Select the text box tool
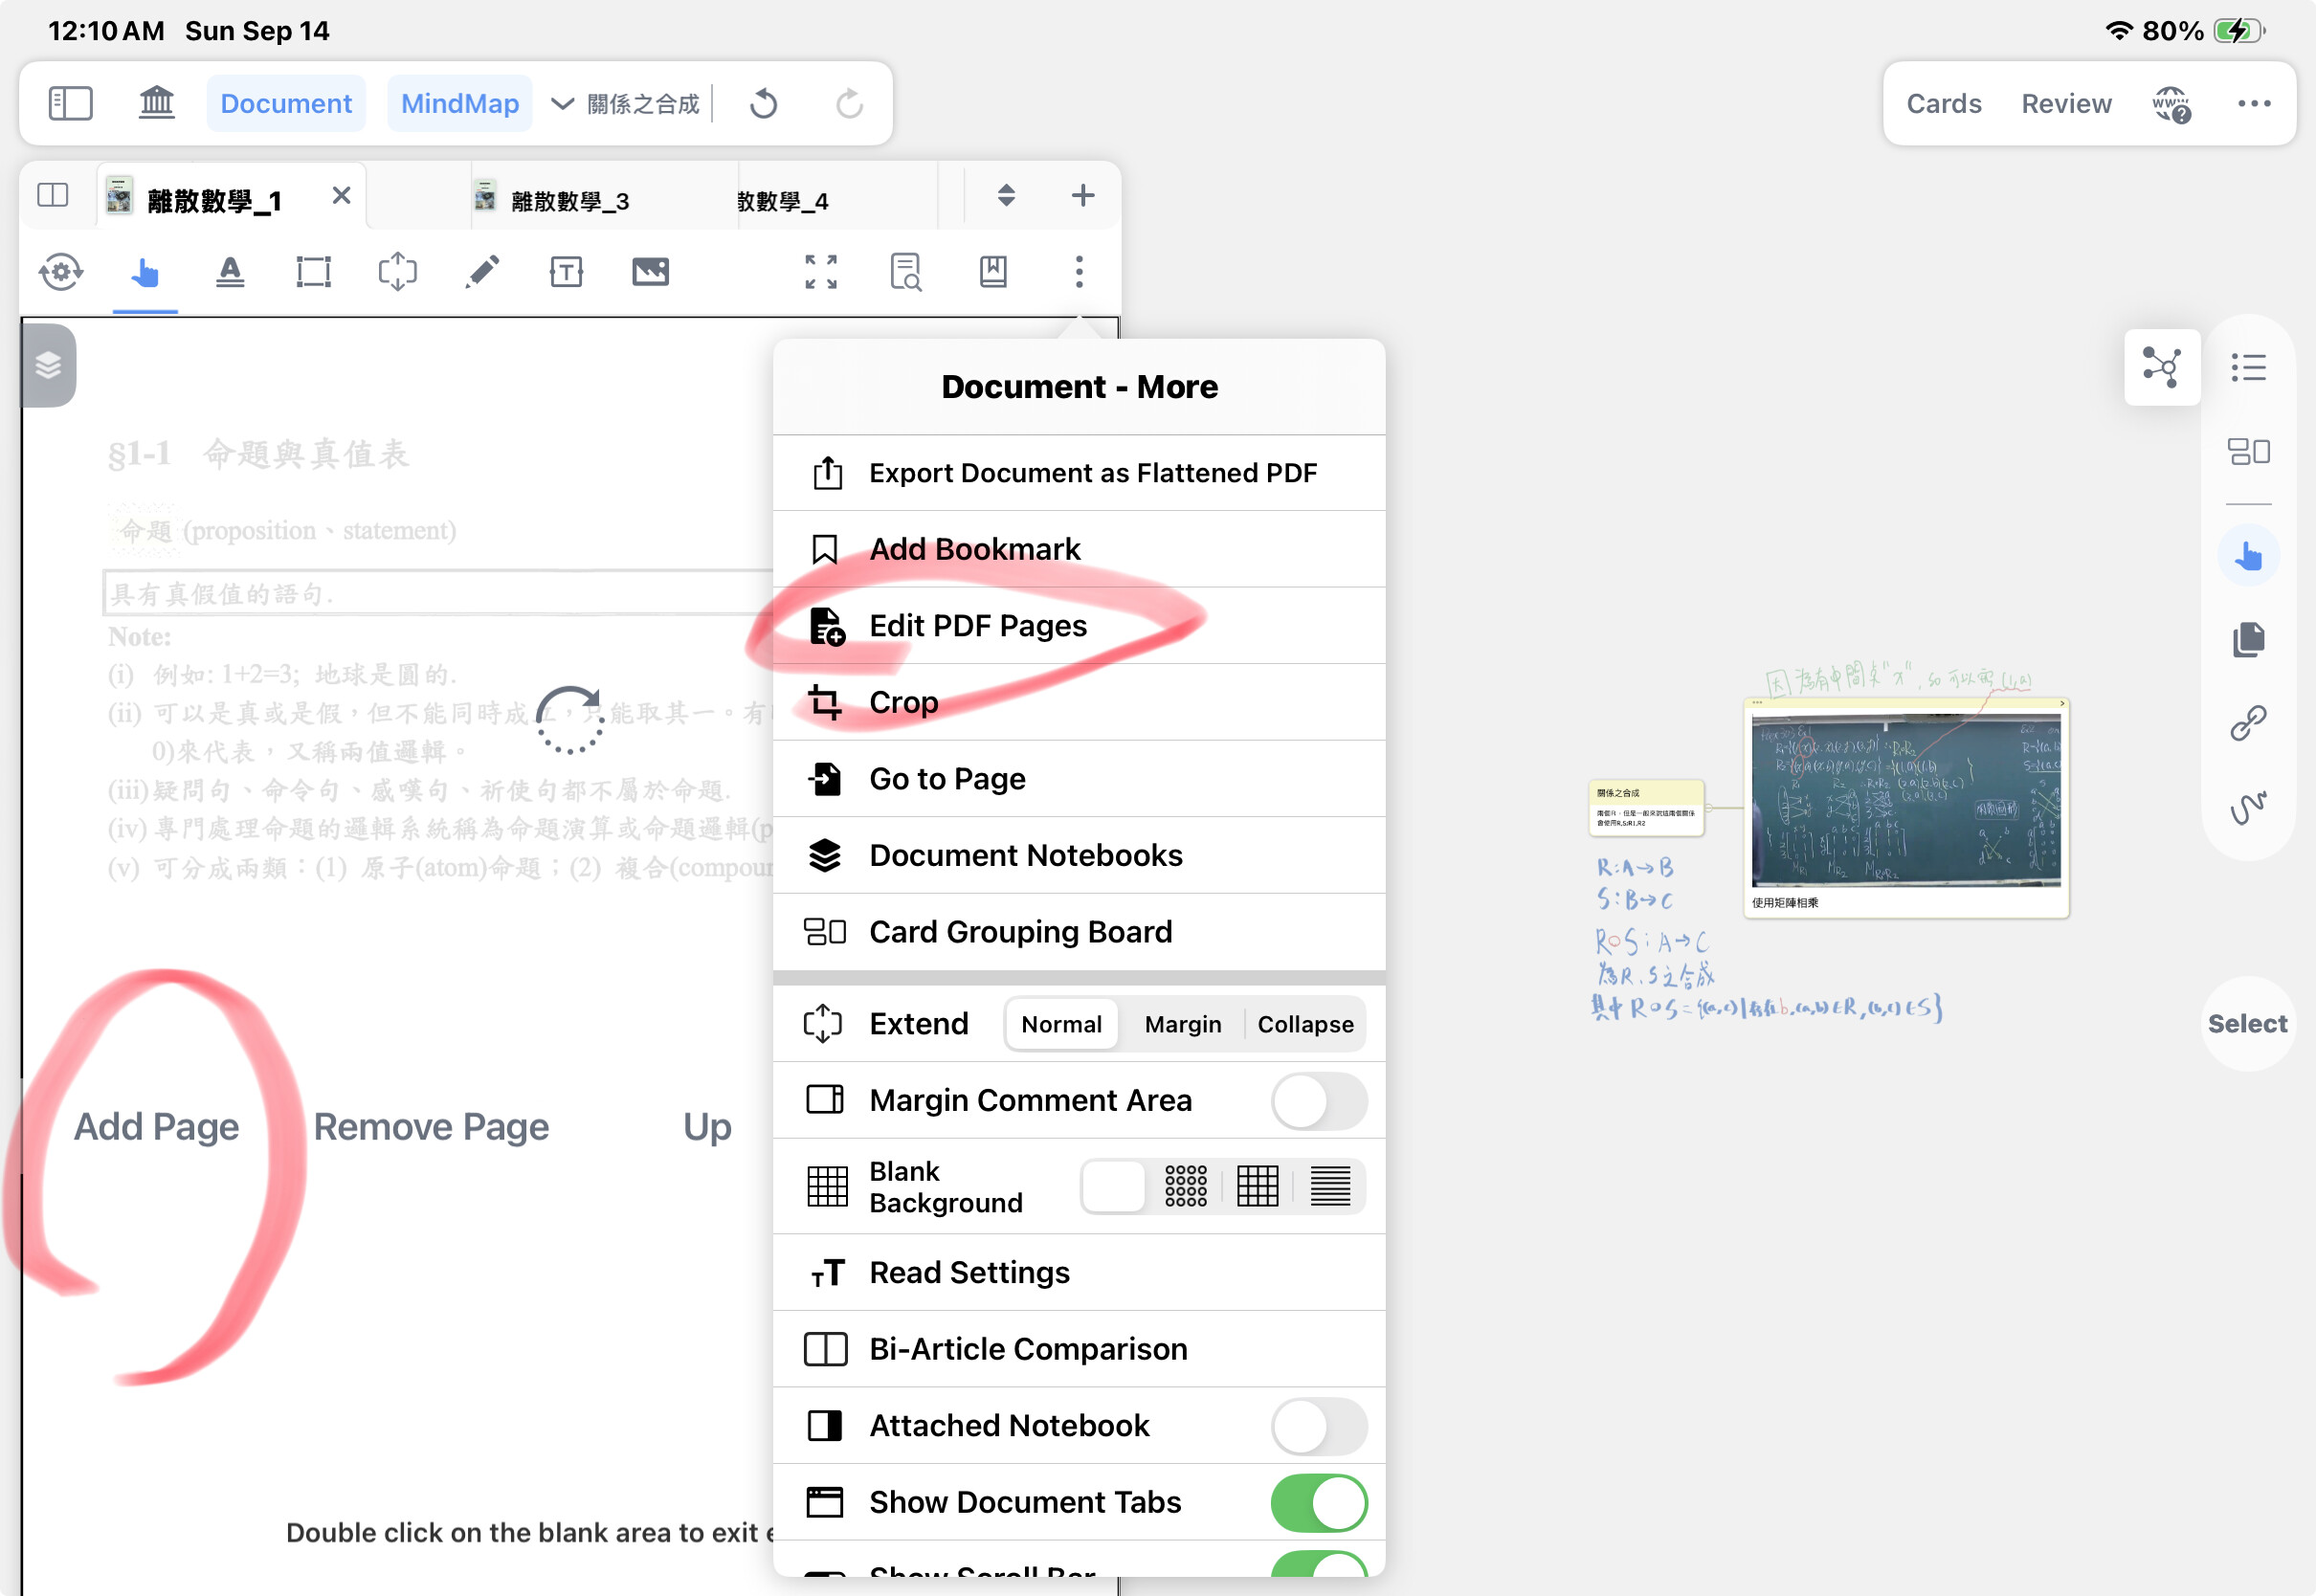This screenshot has width=2316, height=1596. coord(566,272)
